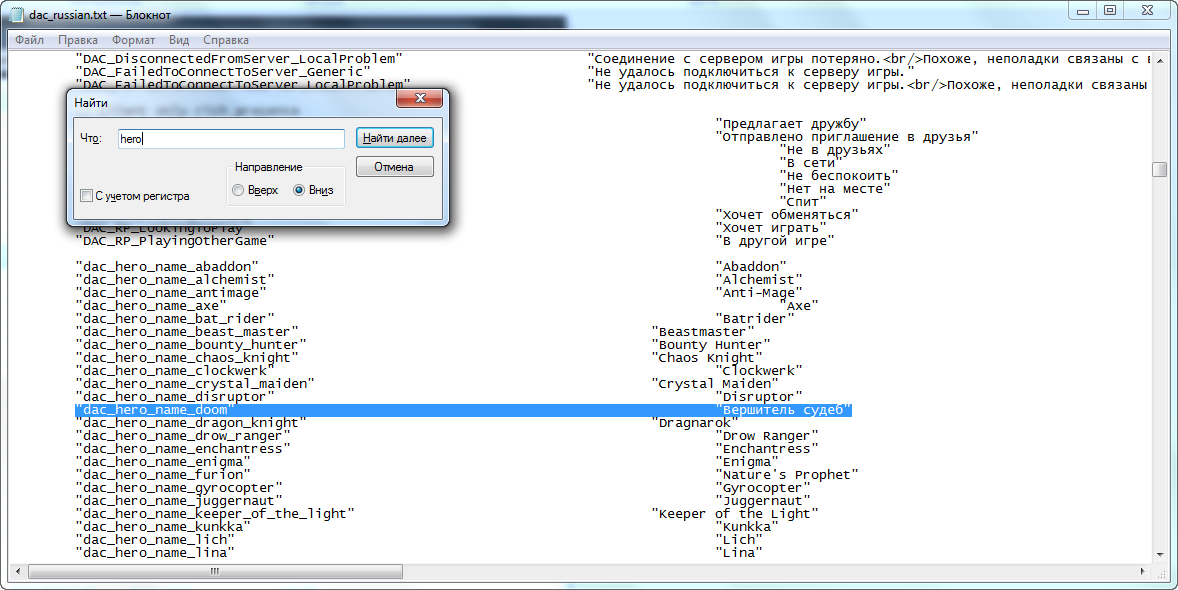
Task: Click the "dac_hero_name_juggernaut" key text
Action: coord(179,501)
